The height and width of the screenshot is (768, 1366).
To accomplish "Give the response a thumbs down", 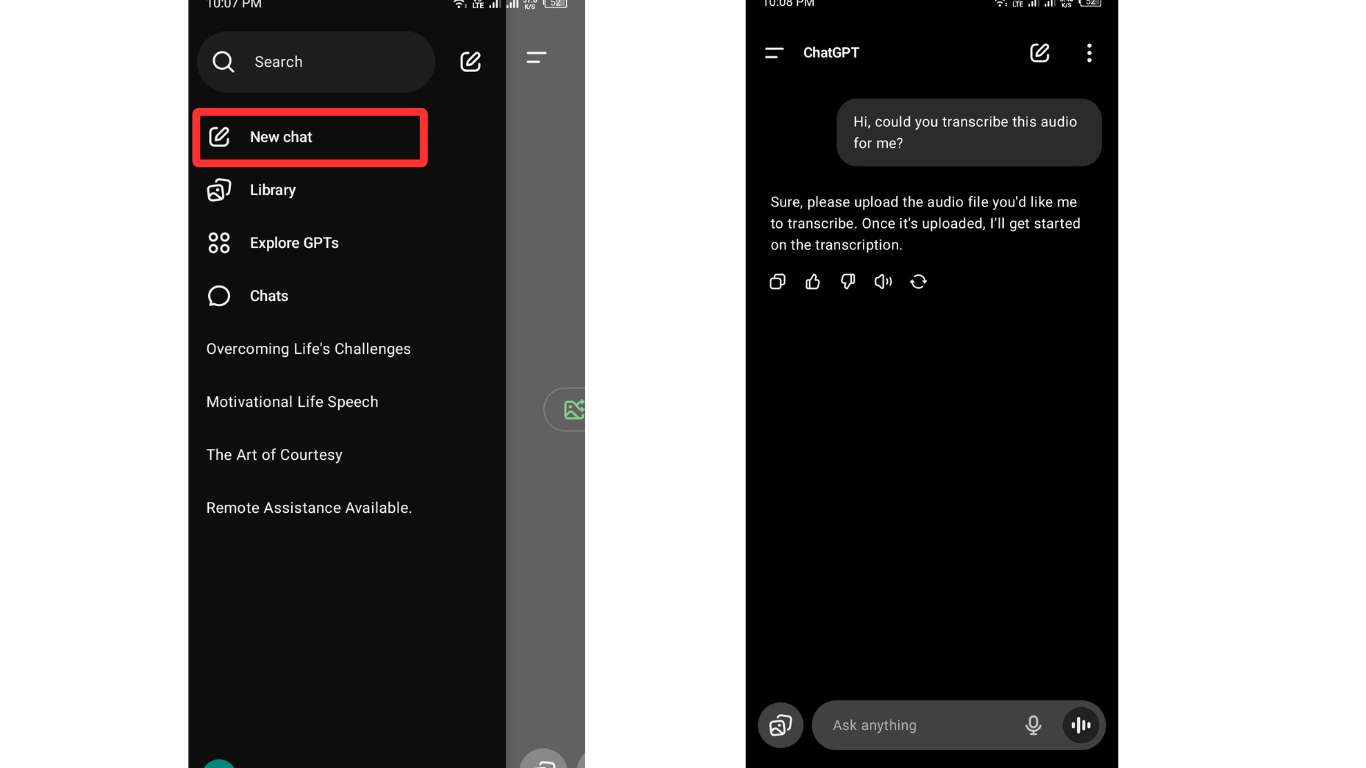I will coord(848,282).
